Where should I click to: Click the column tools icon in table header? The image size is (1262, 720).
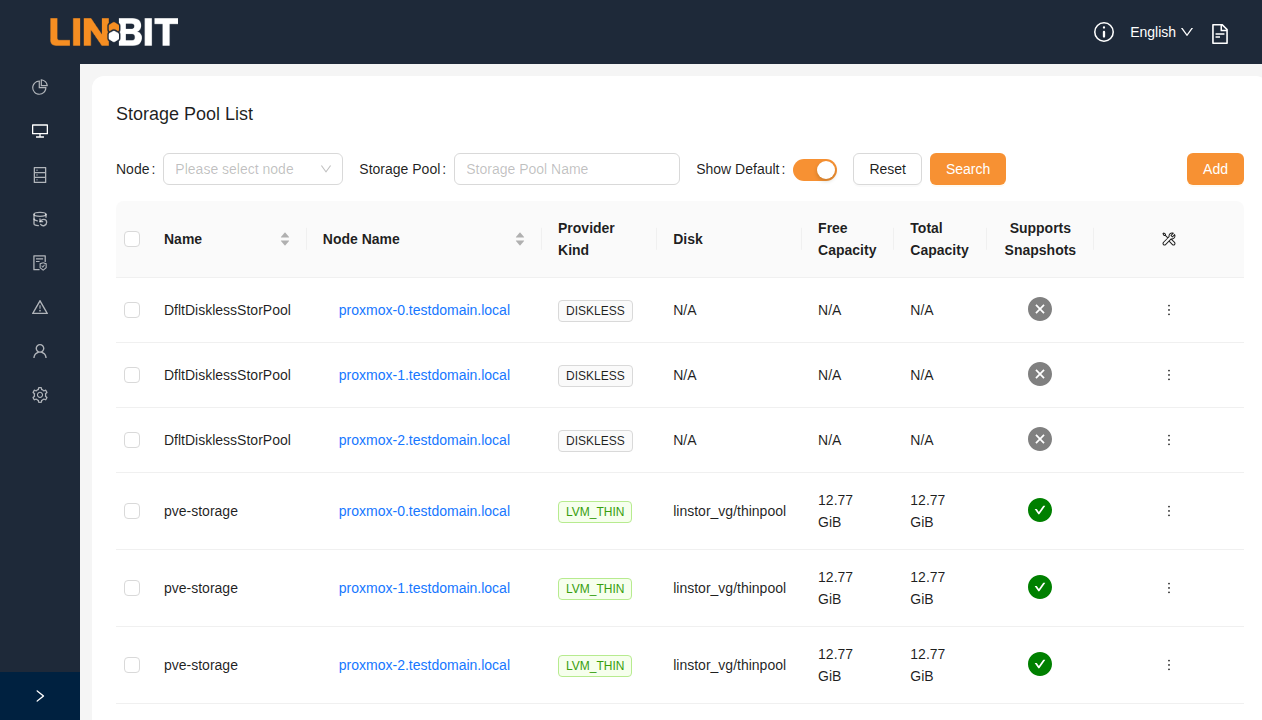pos(1169,239)
